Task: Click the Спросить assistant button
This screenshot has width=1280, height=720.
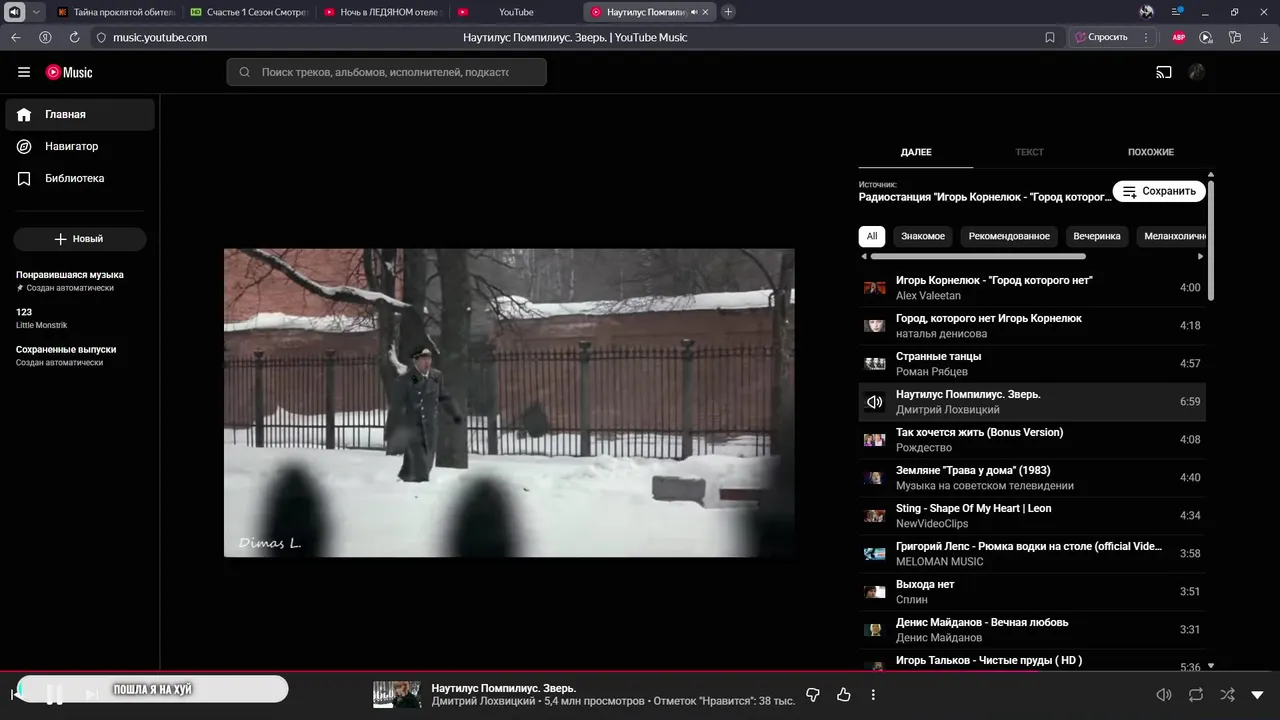Action: pos(1101,37)
